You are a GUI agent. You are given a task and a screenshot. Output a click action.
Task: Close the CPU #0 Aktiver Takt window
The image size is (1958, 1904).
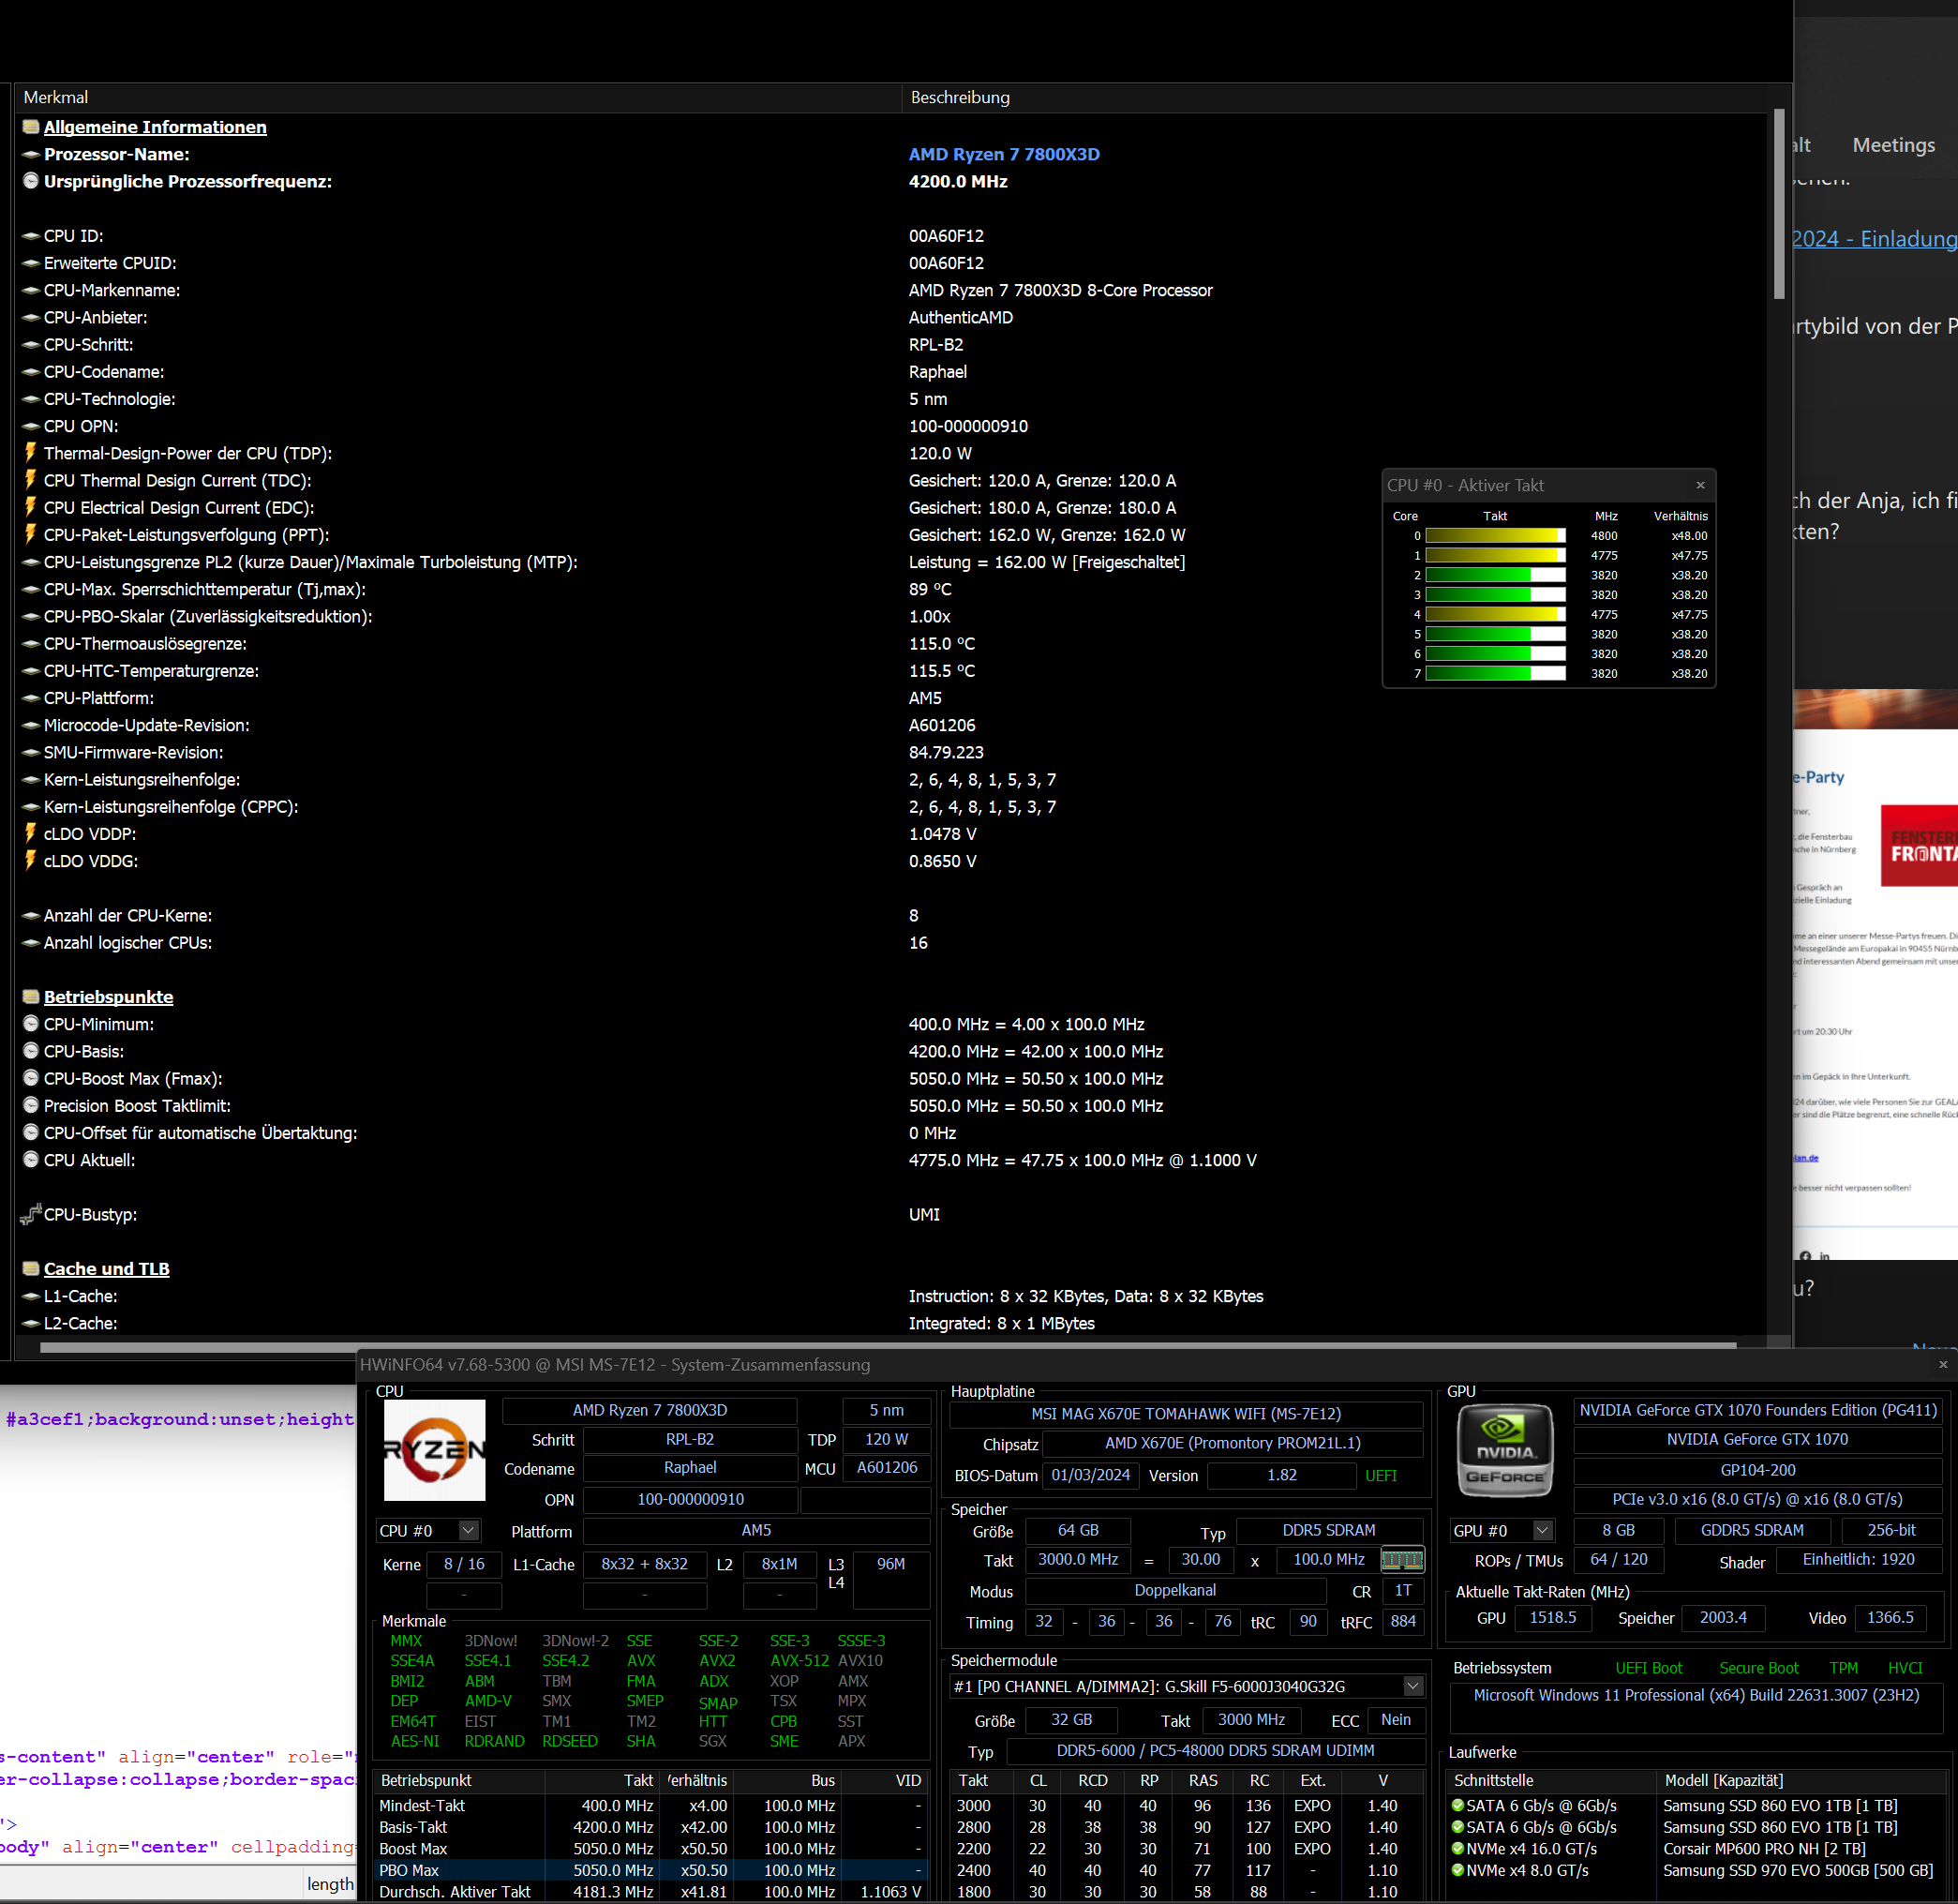pyautogui.click(x=1700, y=485)
